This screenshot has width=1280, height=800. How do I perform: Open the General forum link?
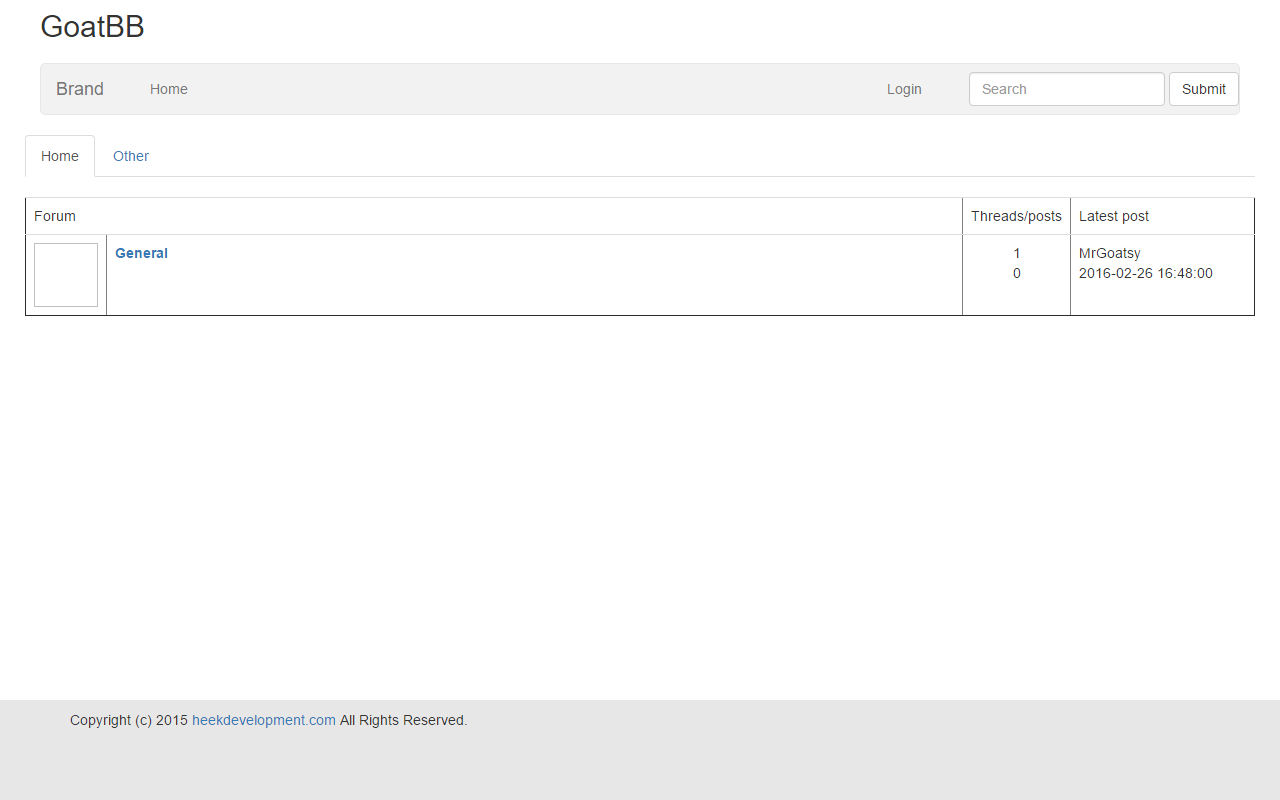tap(141, 253)
